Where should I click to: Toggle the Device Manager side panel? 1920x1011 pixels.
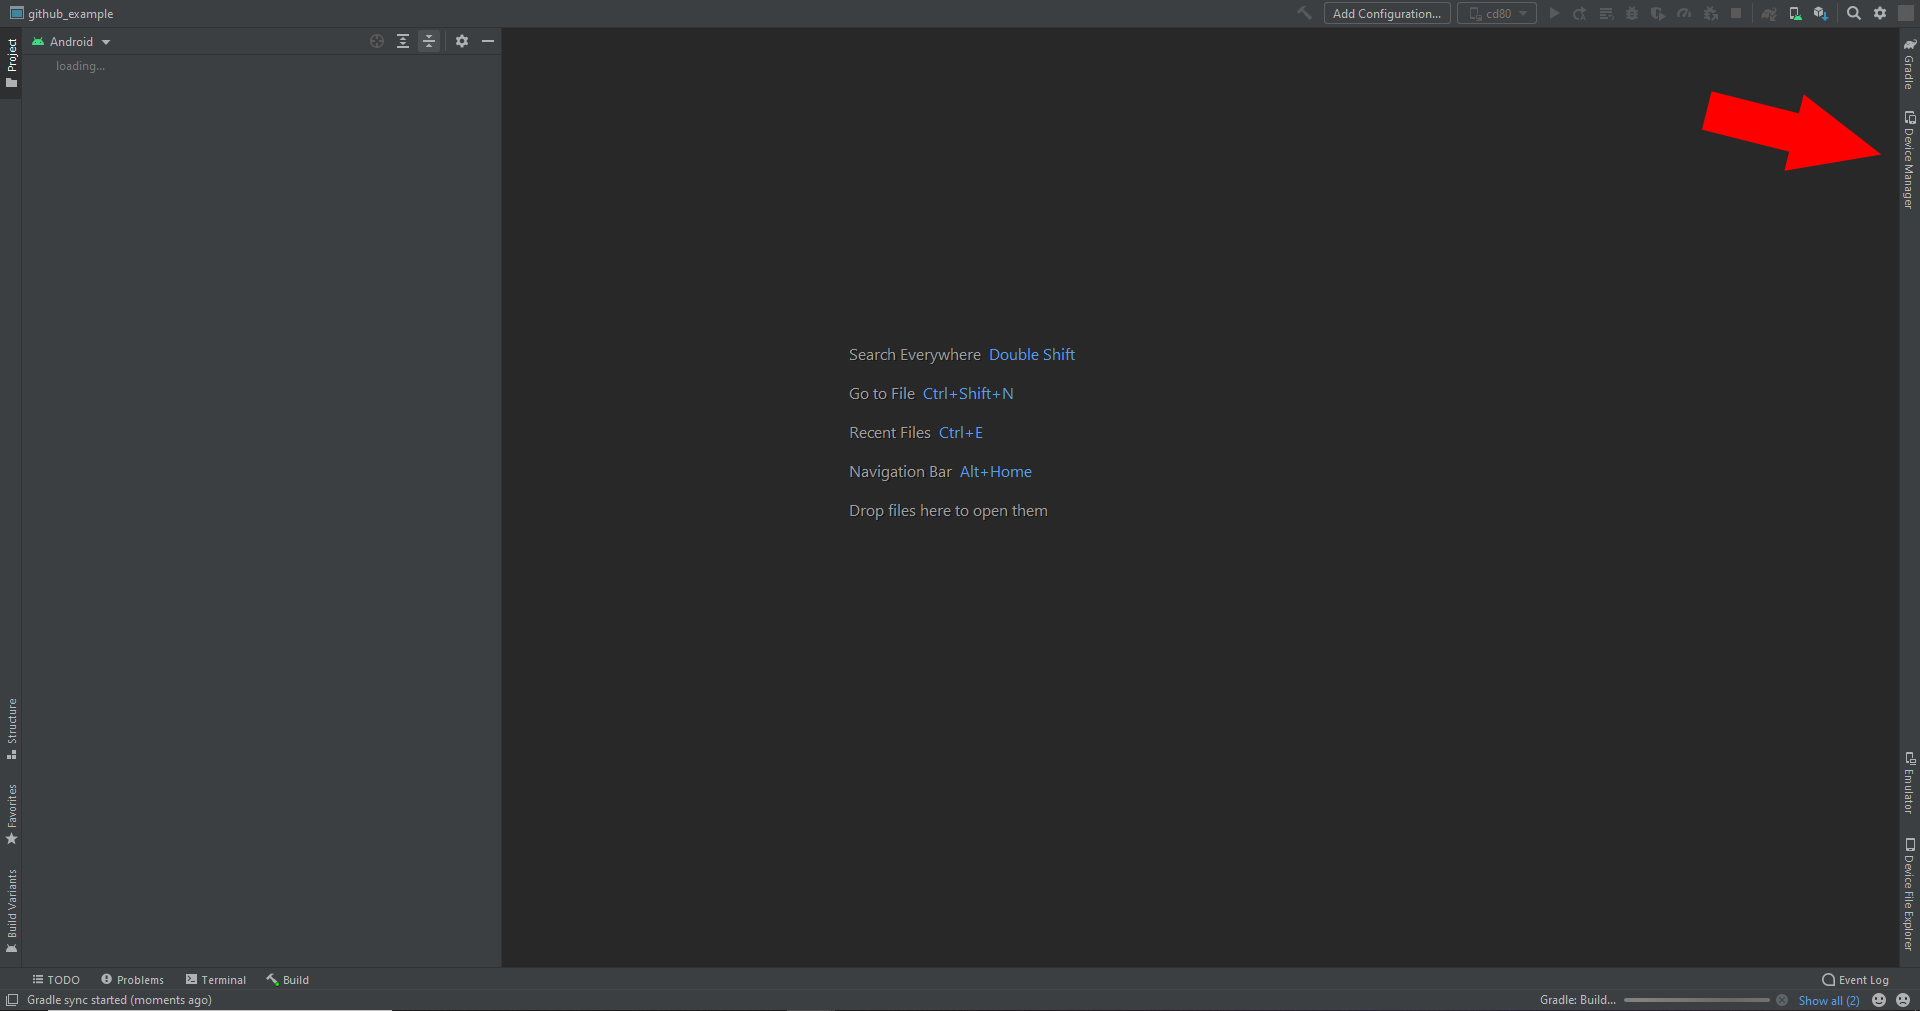[x=1909, y=155]
